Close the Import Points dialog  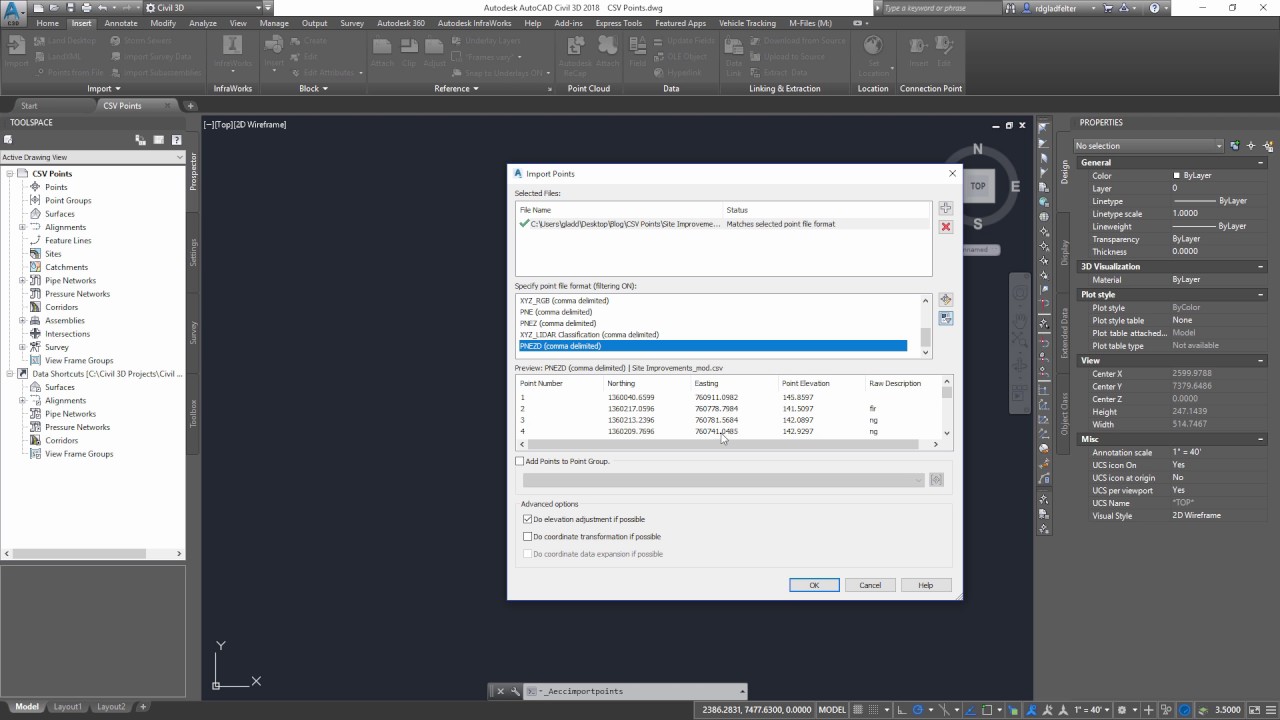coord(952,173)
